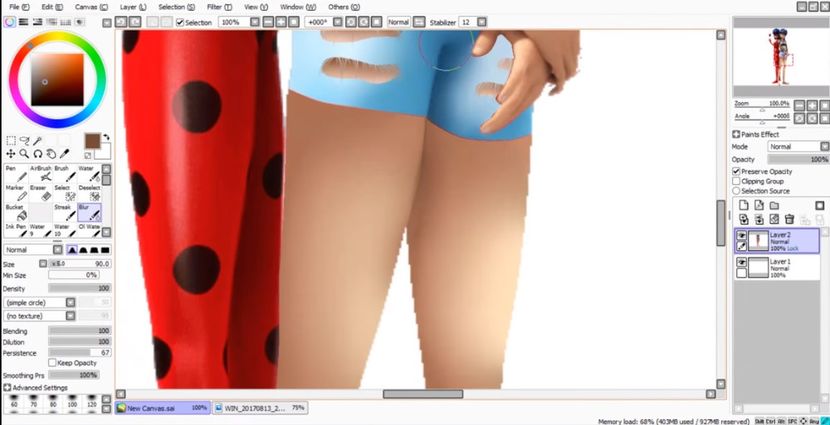Click the Persistence slider
Image resolution: width=830 pixels, height=425 pixels.
coord(79,352)
